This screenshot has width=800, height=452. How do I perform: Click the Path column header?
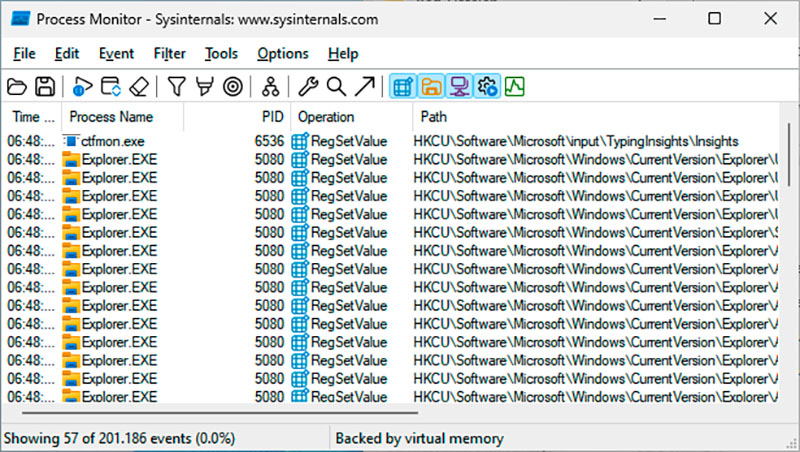[x=596, y=117]
